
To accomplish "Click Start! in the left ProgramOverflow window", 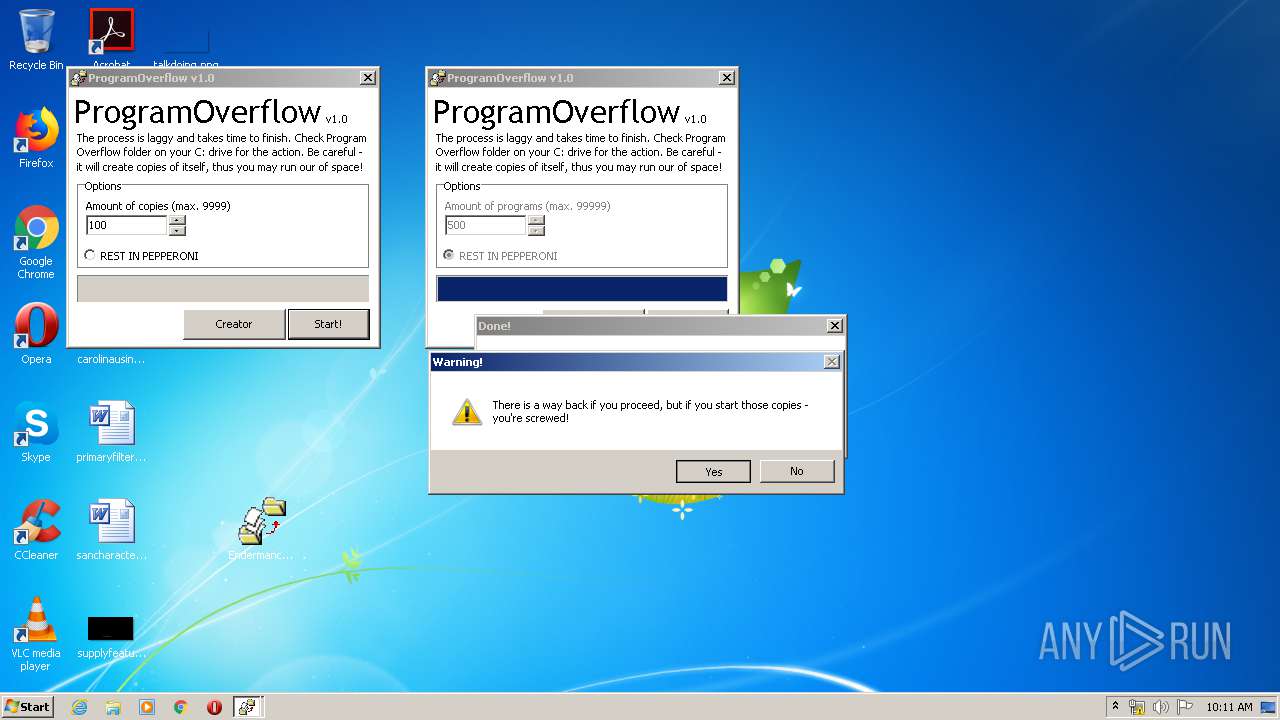I will (x=328, y=324).
